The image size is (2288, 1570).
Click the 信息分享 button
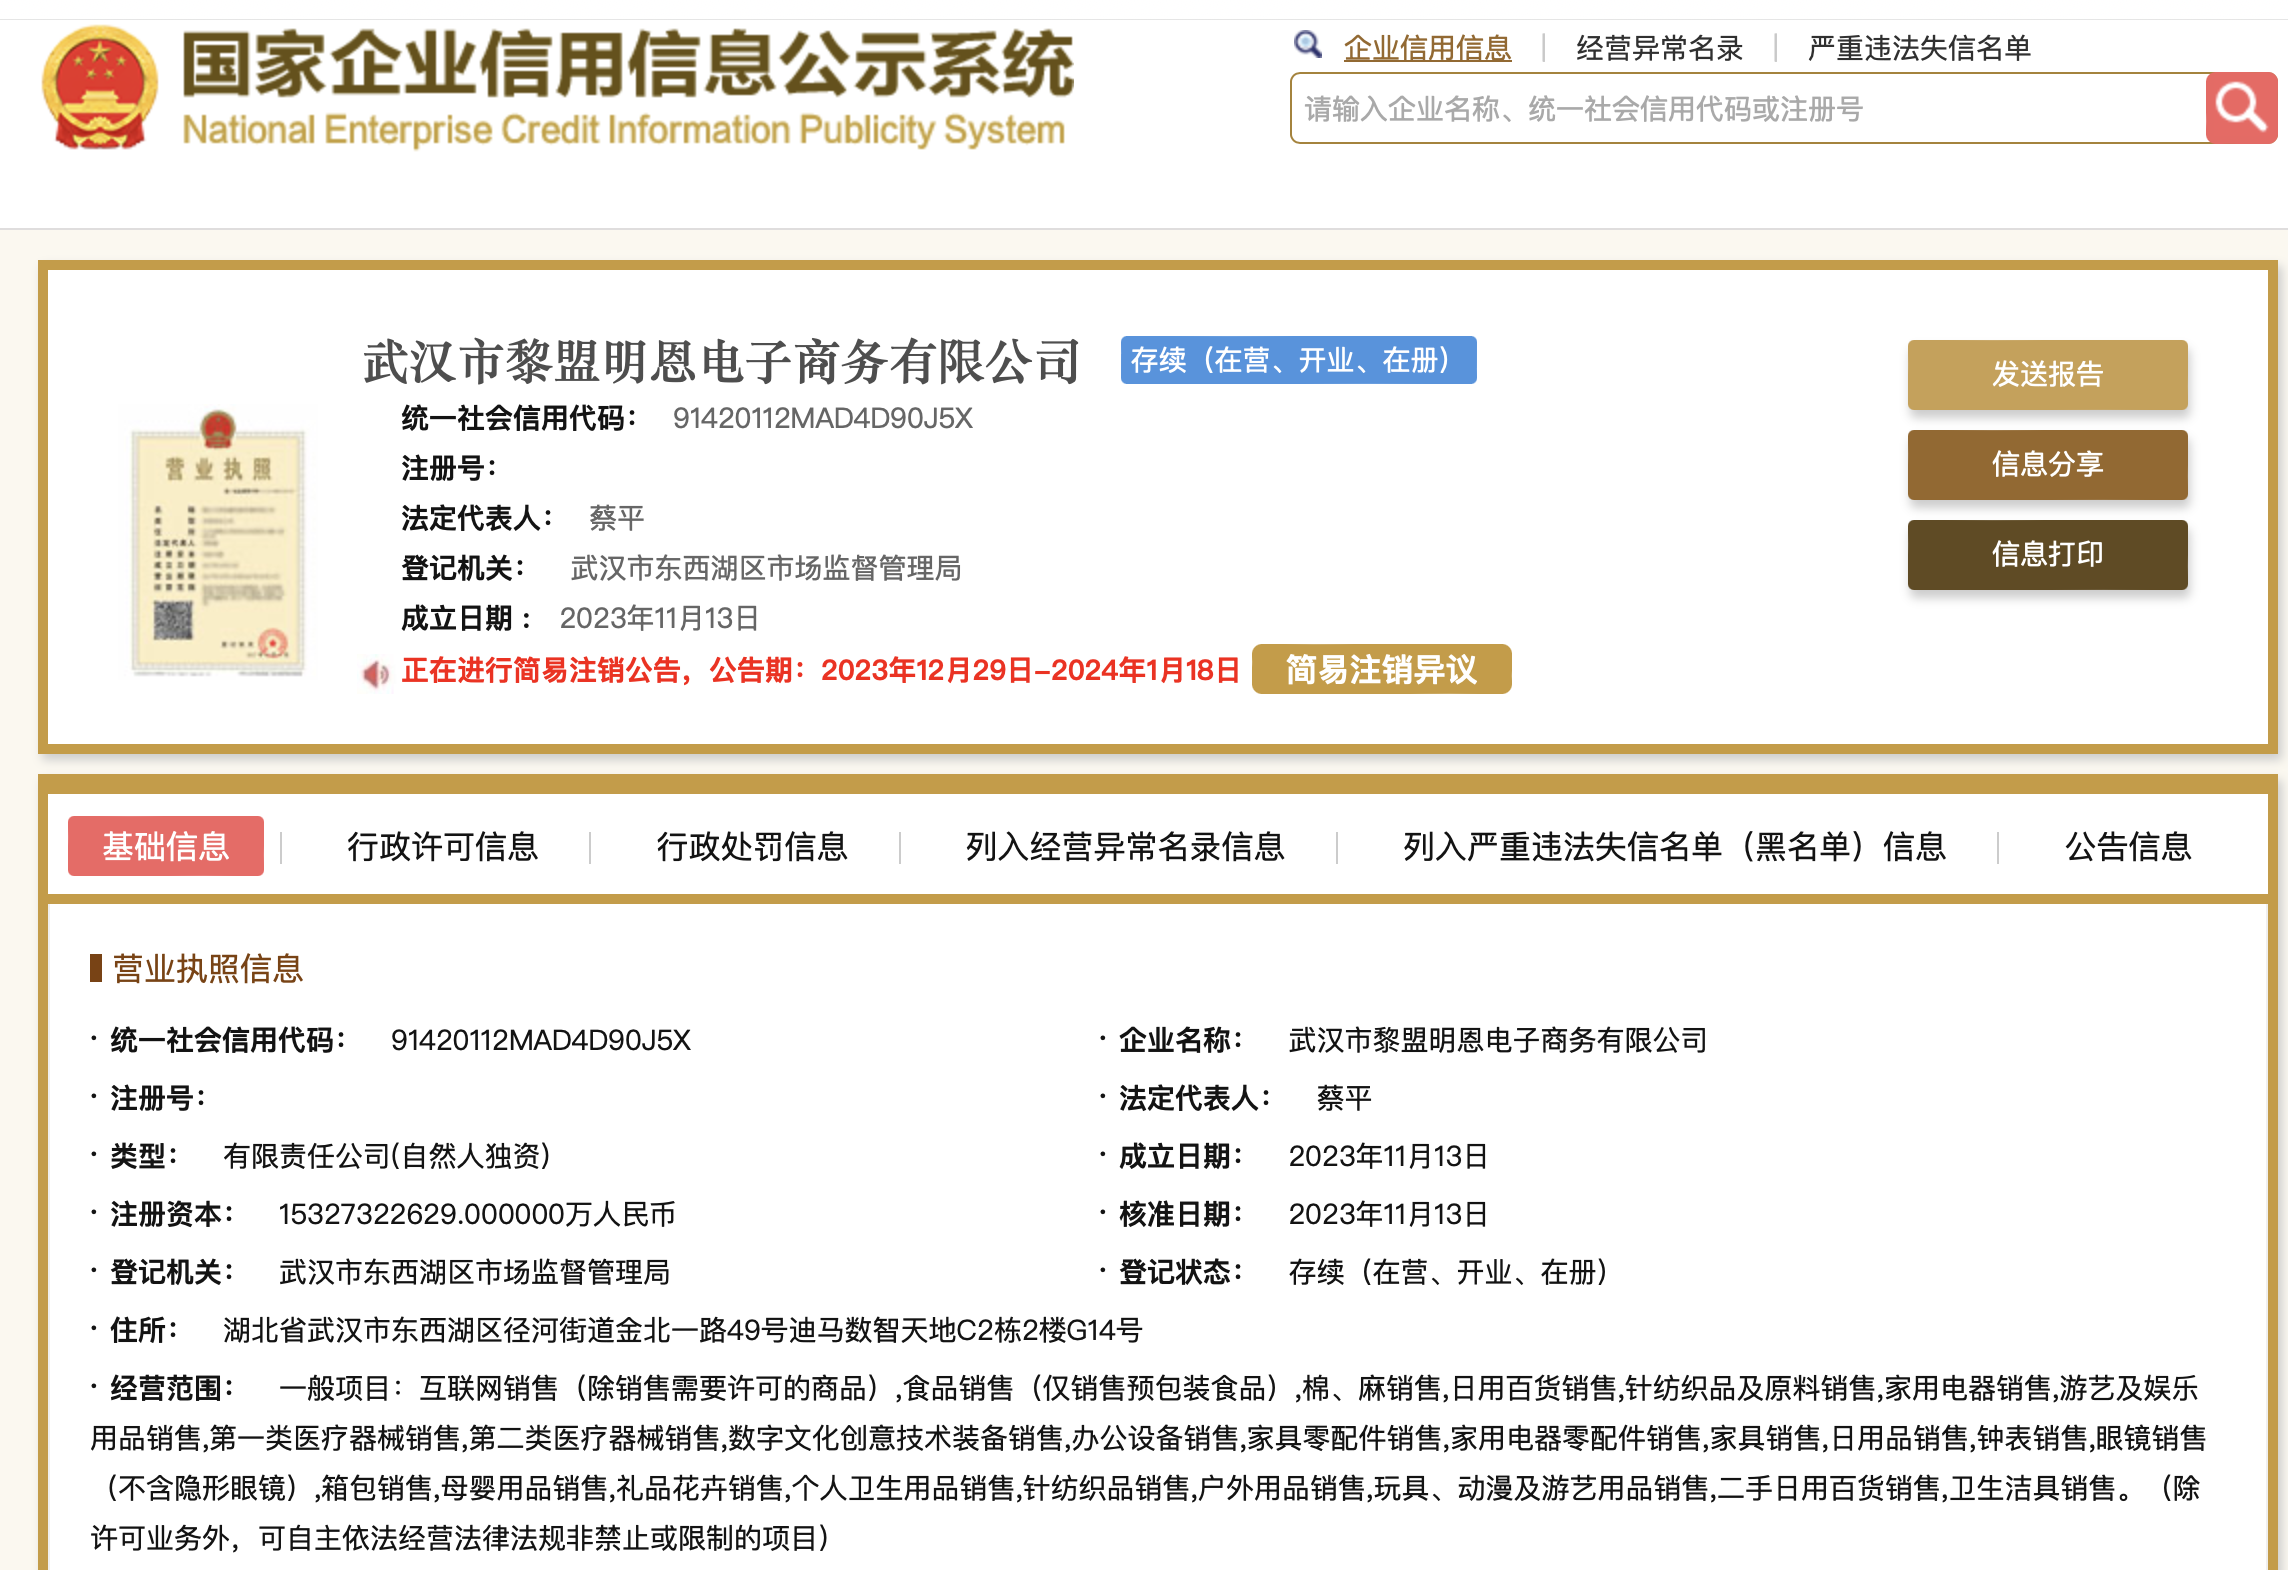(2046, 464)
